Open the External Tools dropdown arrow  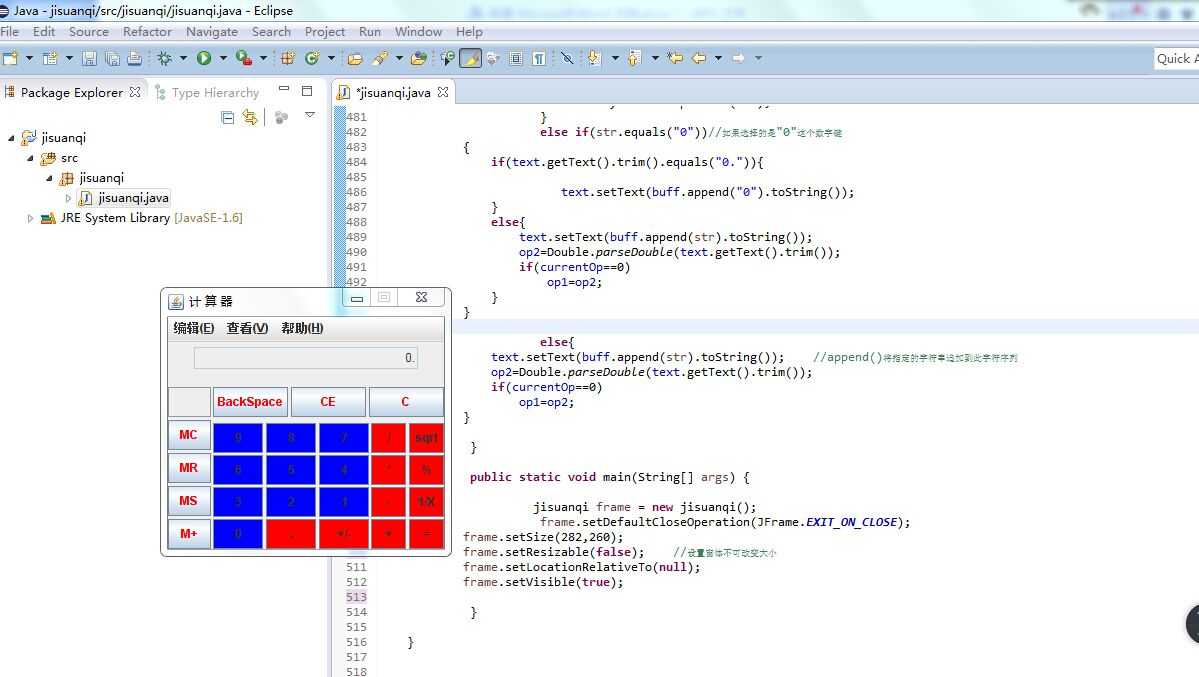point(263,58)
